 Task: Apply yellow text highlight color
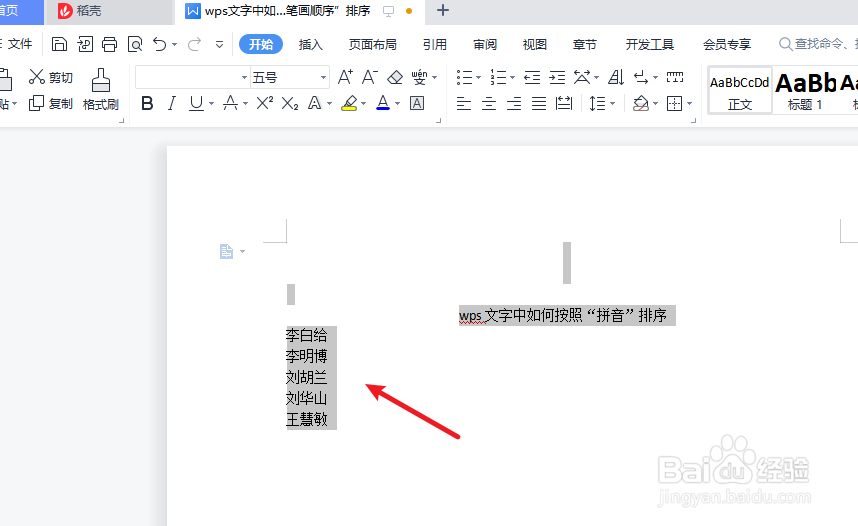pos(349,103)
